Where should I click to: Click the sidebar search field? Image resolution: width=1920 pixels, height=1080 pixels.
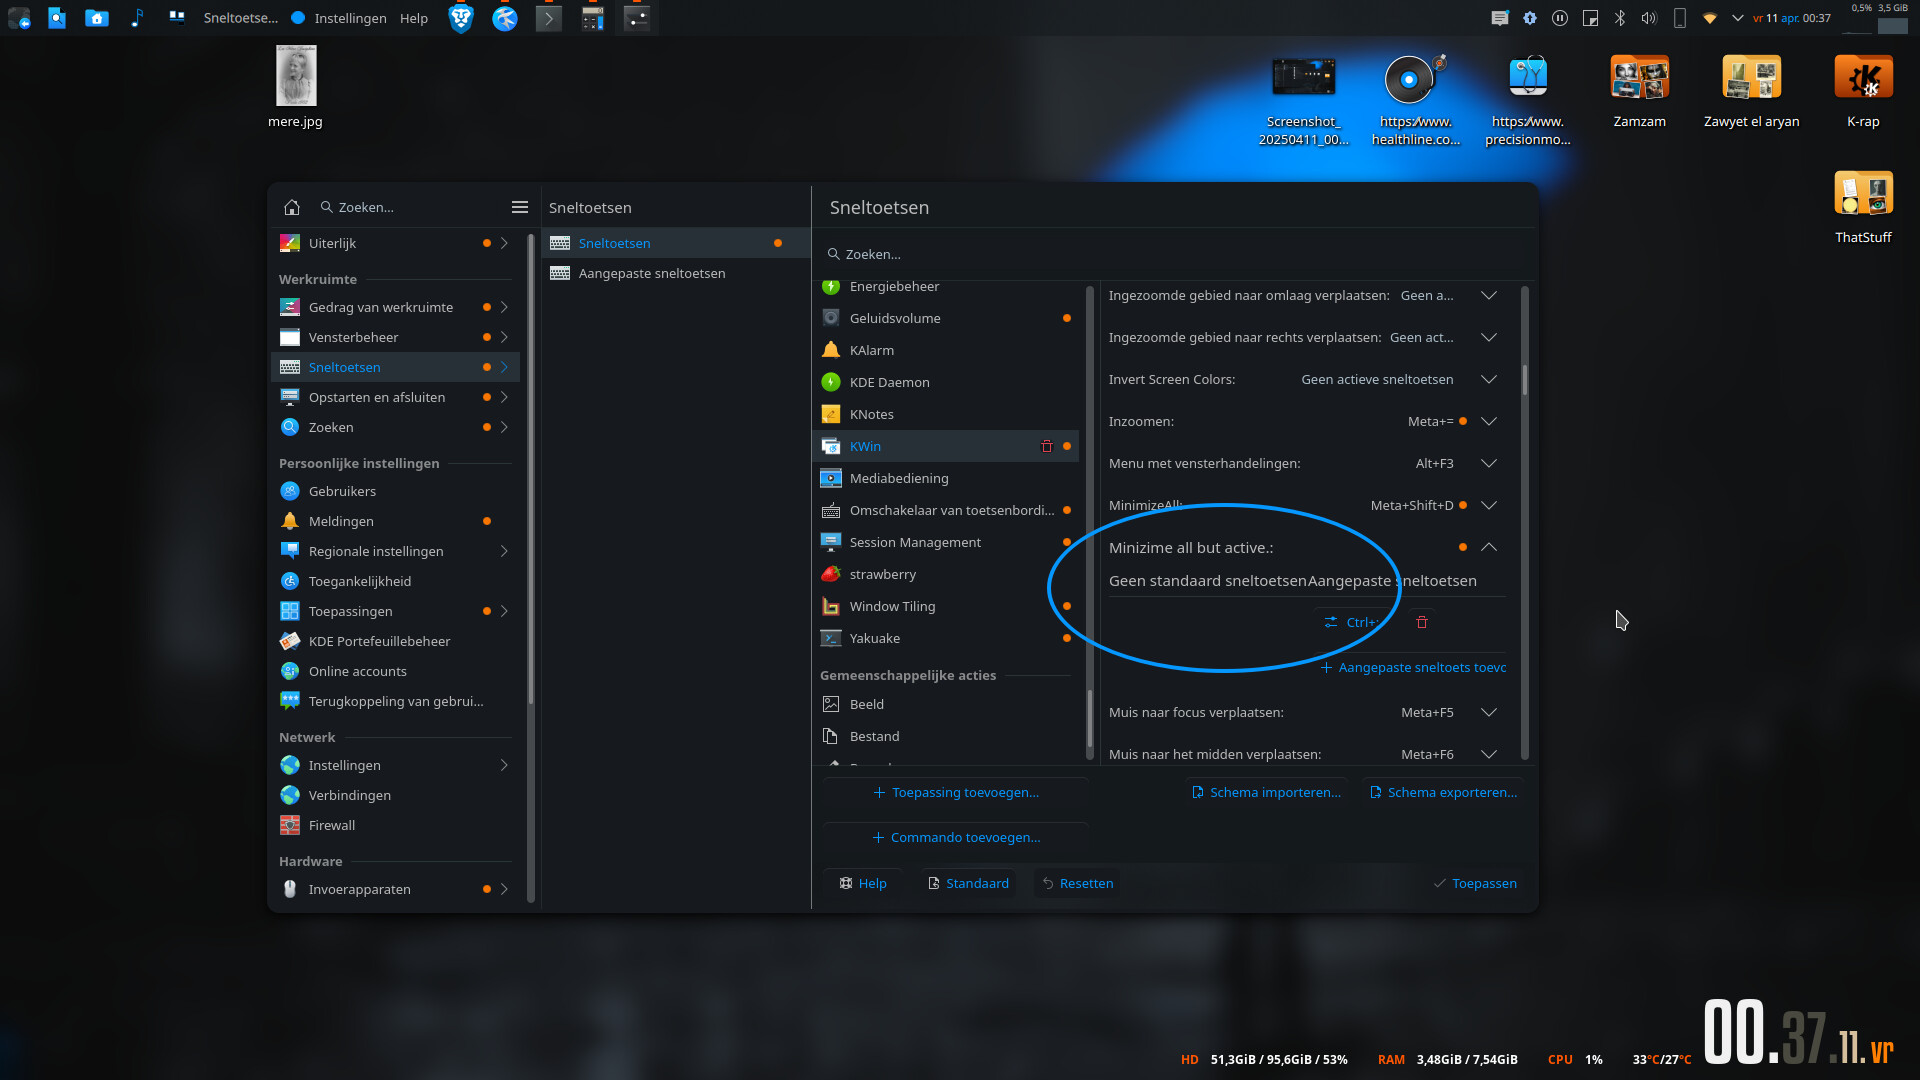410,207
